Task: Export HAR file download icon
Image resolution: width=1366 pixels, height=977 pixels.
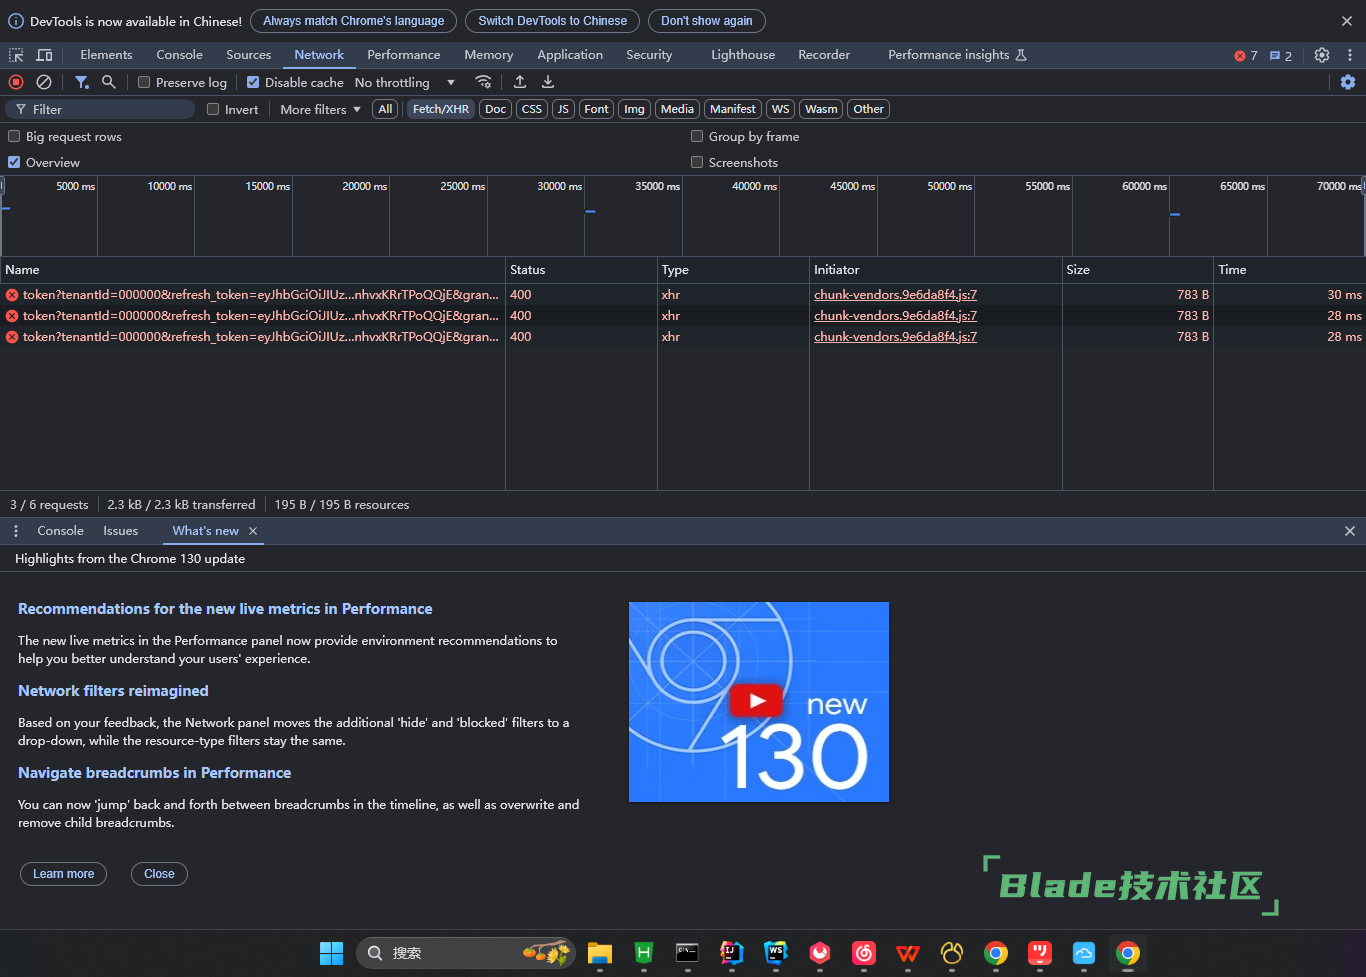Action: (547, 82)
